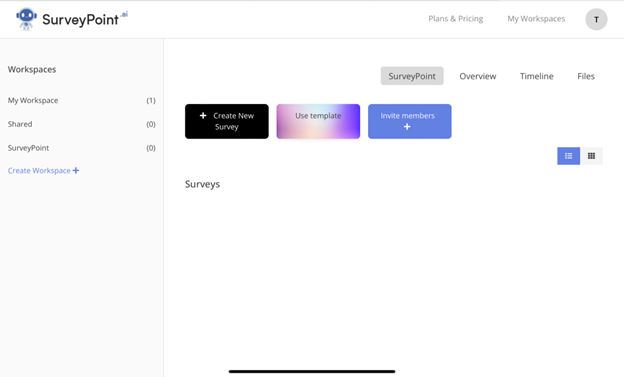Open Plans & Pricing page
Image resolution: width=624 pixels, height=377 pixels.
click(456, 19)
